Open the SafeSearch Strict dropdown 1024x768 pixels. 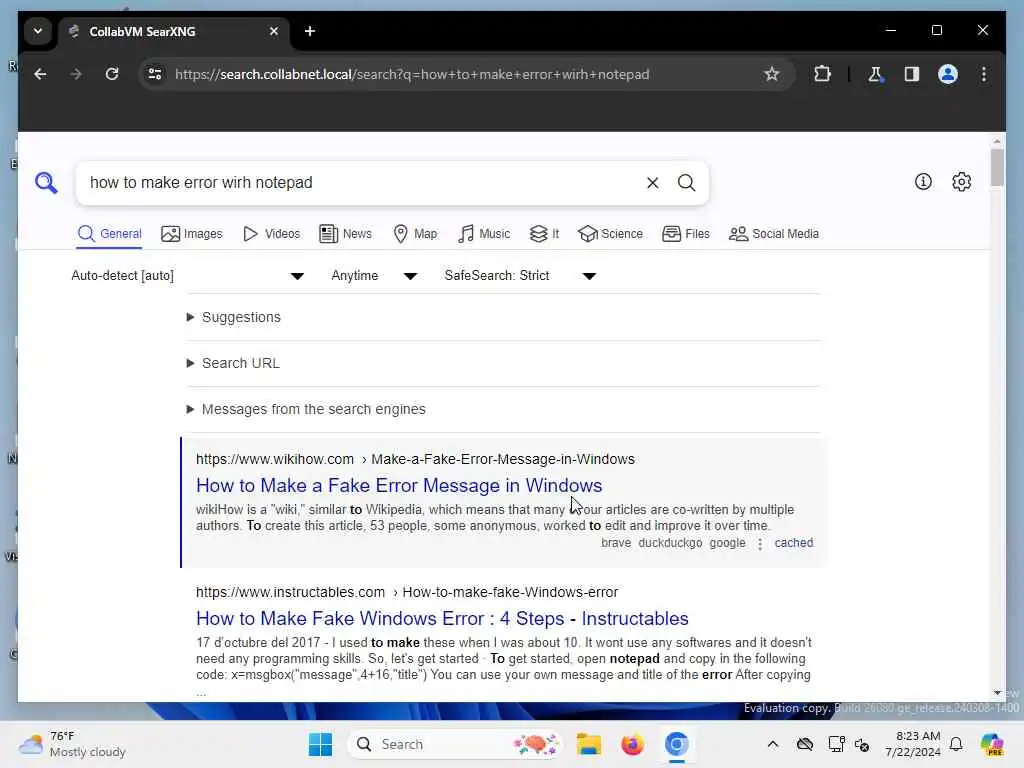coord(520,276)
